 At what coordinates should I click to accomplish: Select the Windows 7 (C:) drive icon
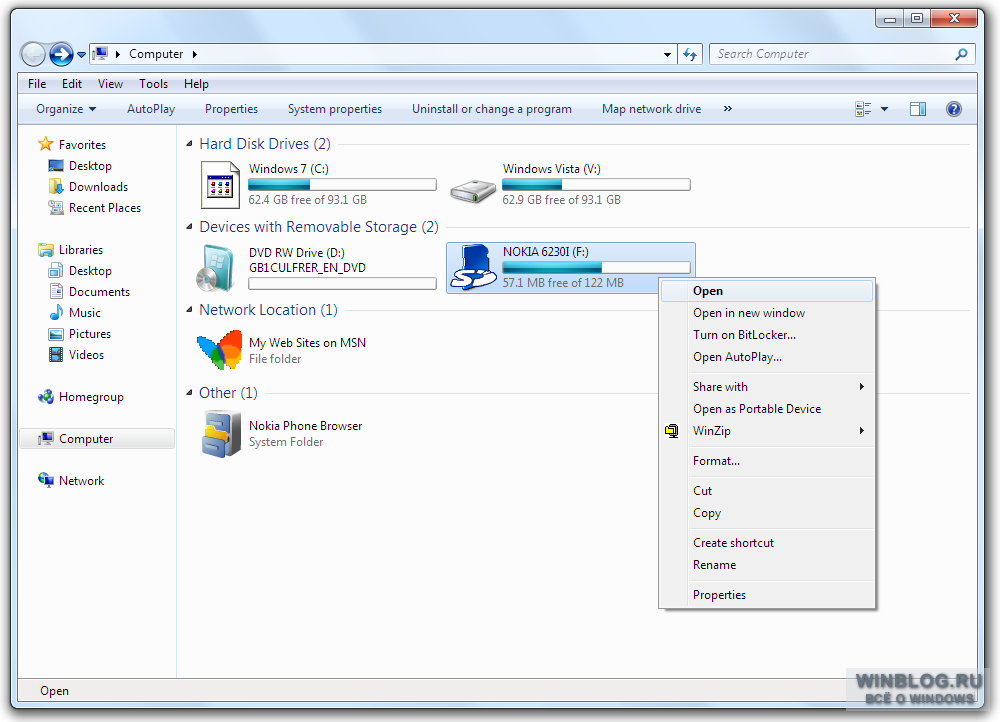pyautogui.click(x=220, y=185)
